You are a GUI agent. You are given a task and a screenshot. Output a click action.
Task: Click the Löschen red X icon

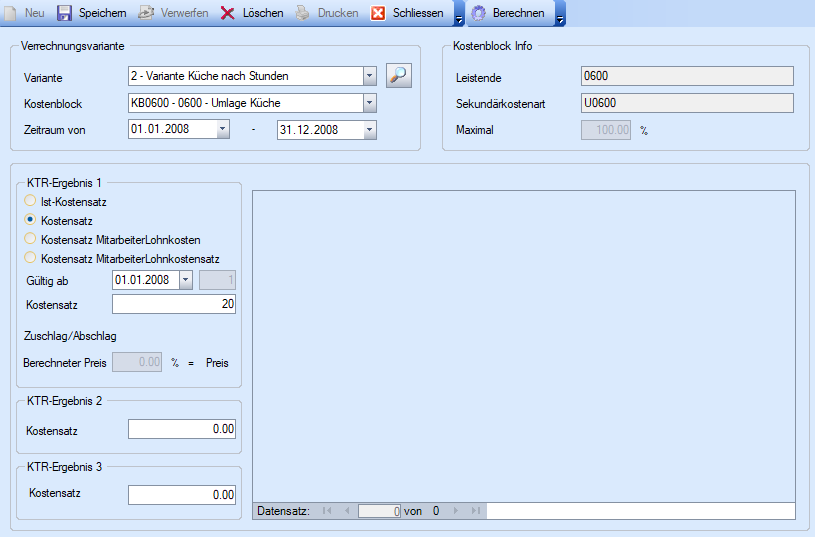click(x=228, y=13)
